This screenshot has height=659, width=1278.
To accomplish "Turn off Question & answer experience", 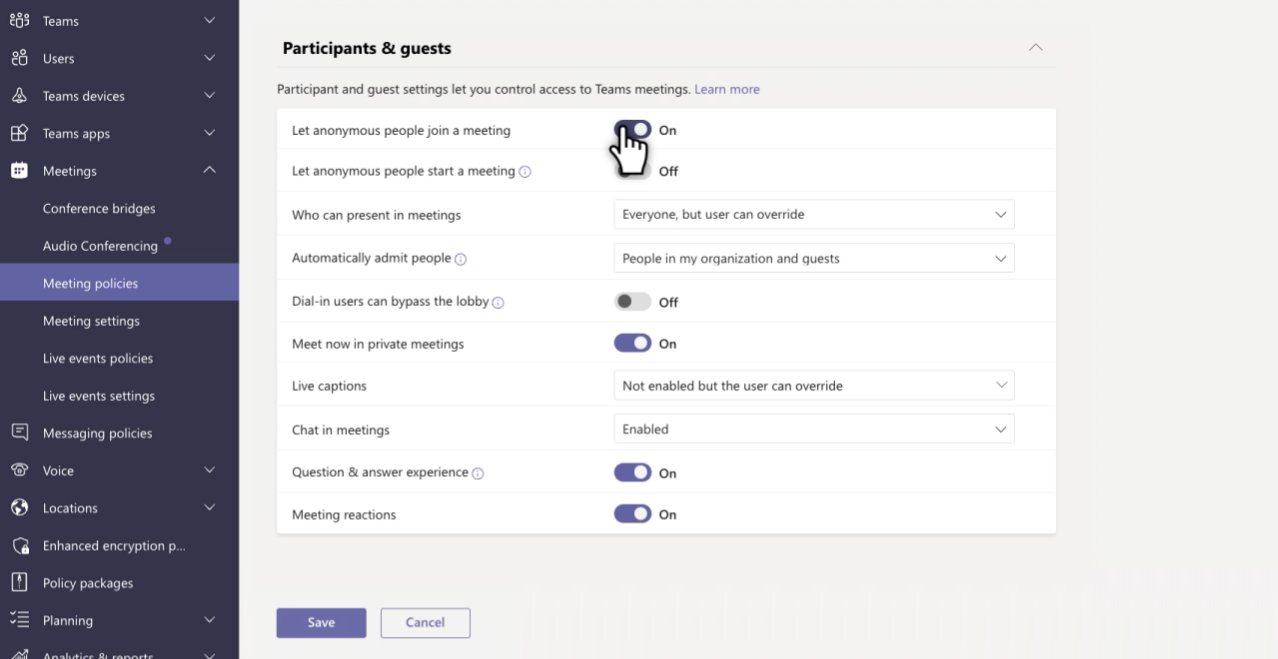I will pos(632,473).
